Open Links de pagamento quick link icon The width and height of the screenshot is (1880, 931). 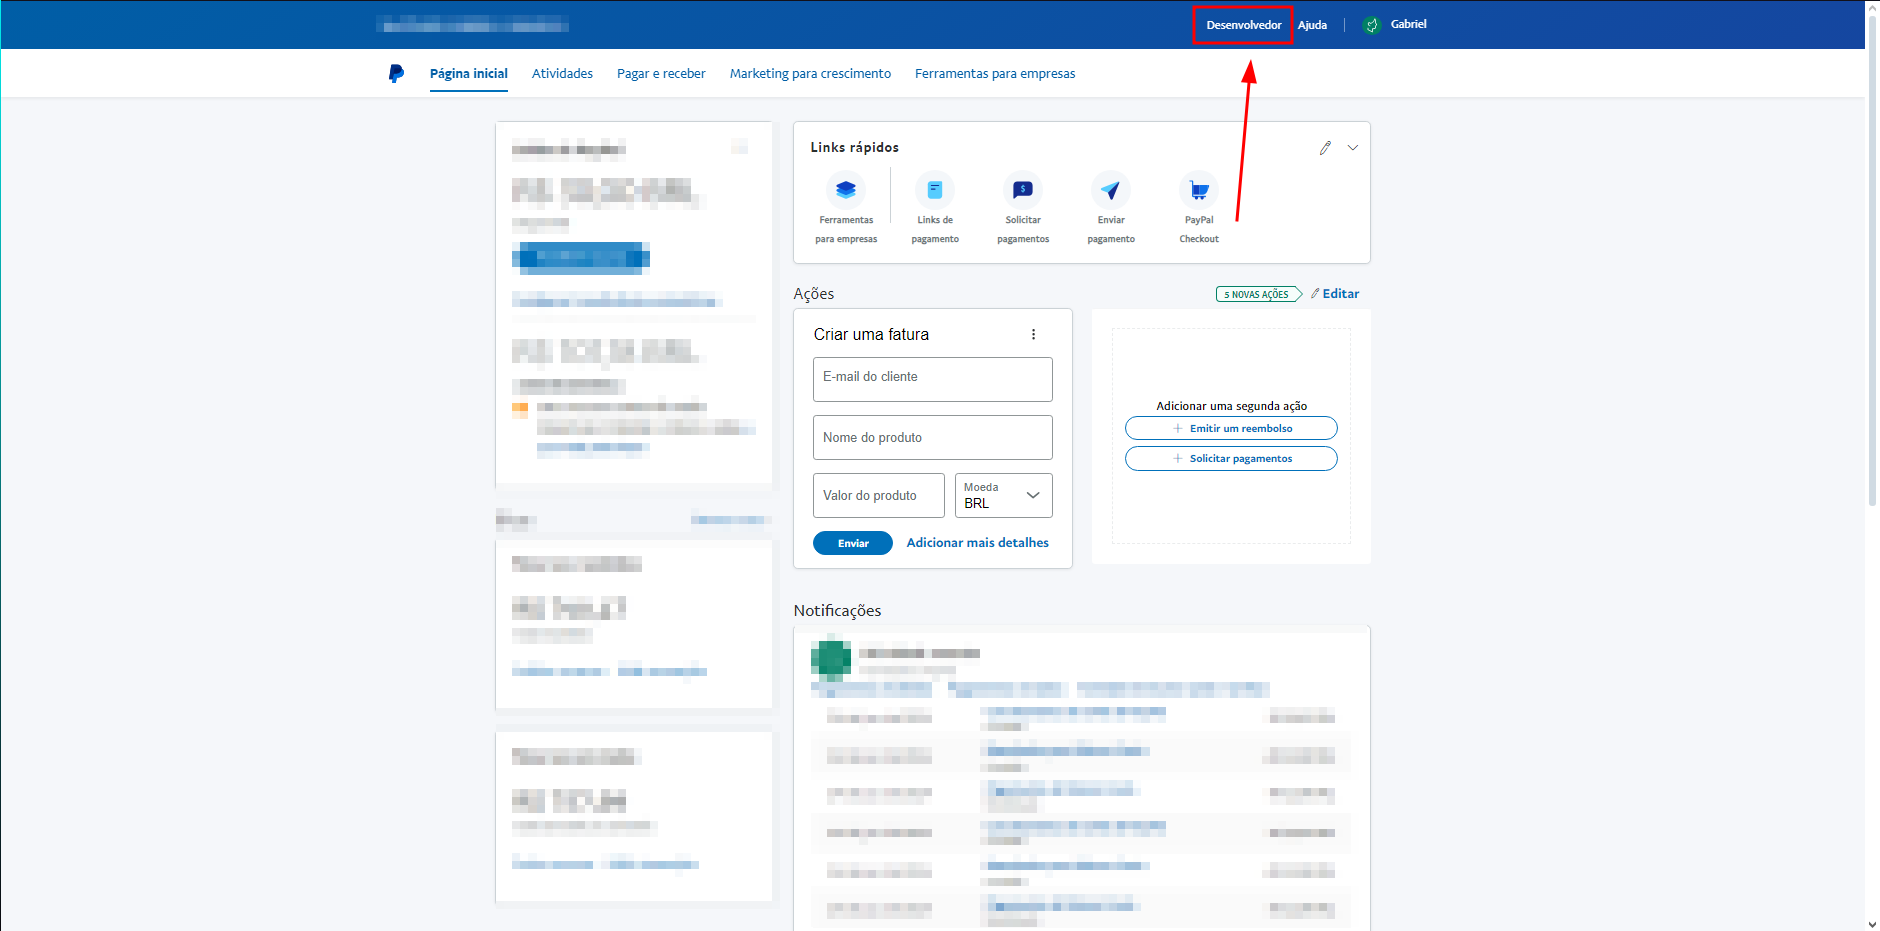tap(935, 189)
